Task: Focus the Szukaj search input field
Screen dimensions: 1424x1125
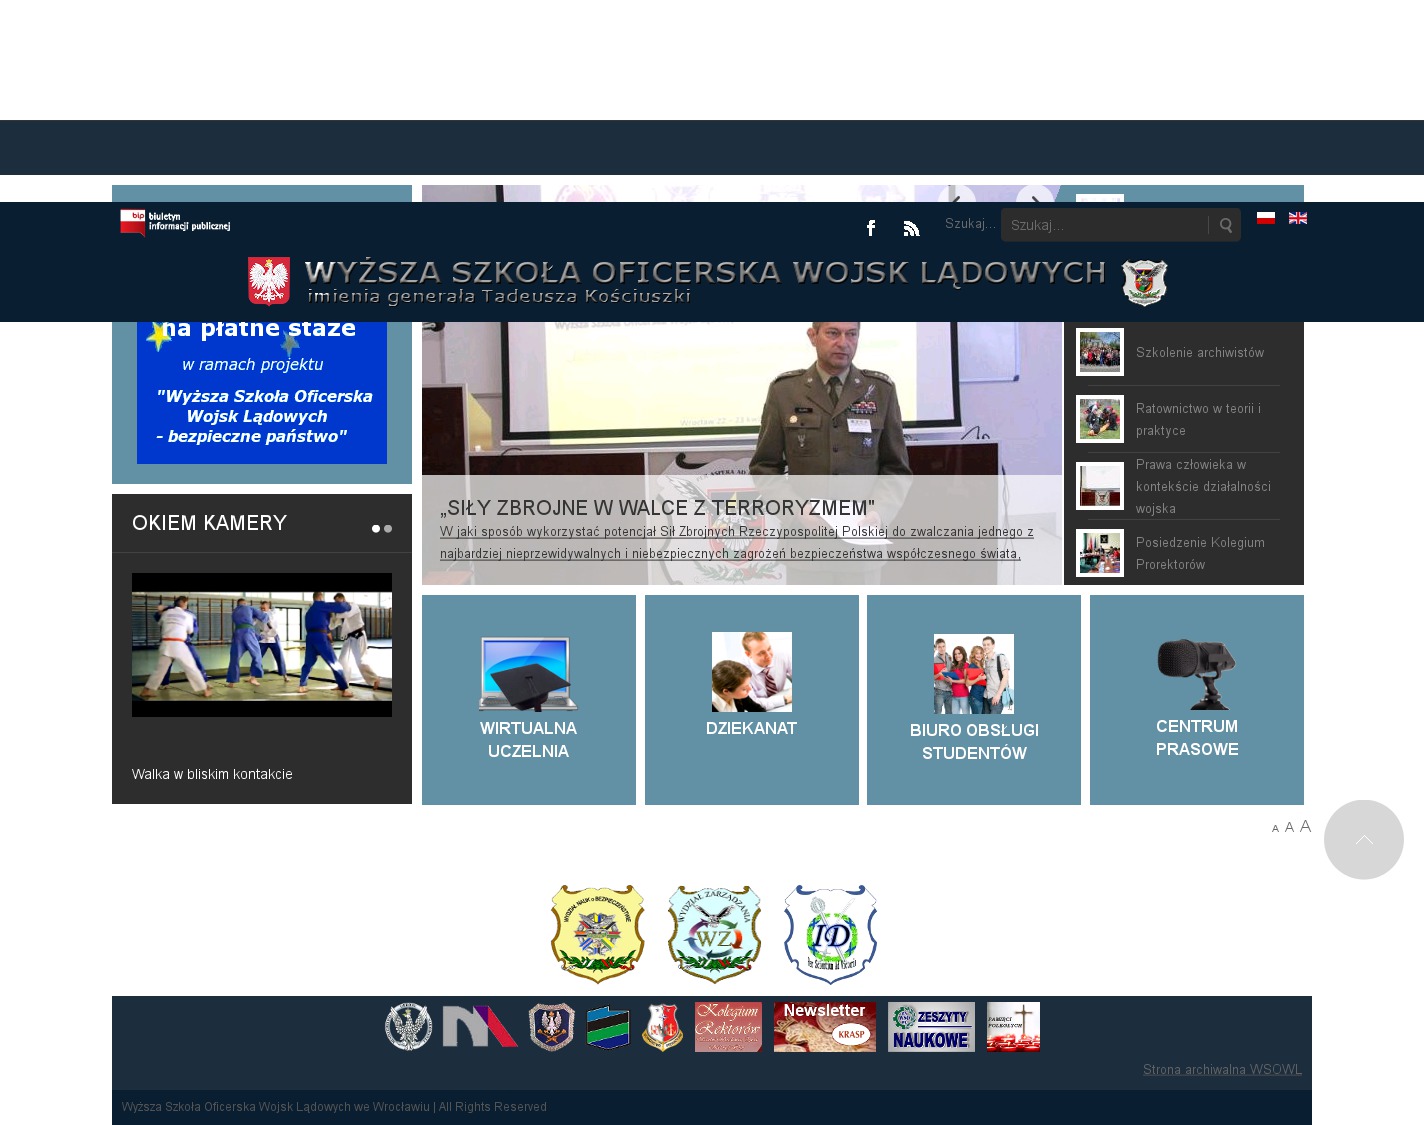Action: pos(1105,225)
